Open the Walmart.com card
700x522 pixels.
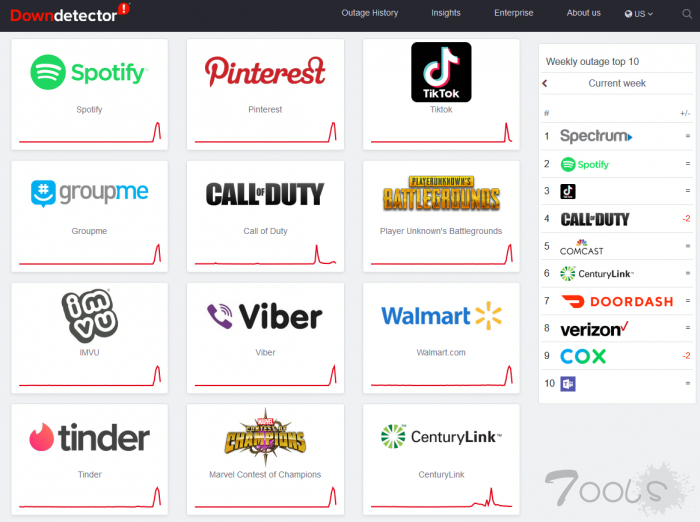click(441, 338)
